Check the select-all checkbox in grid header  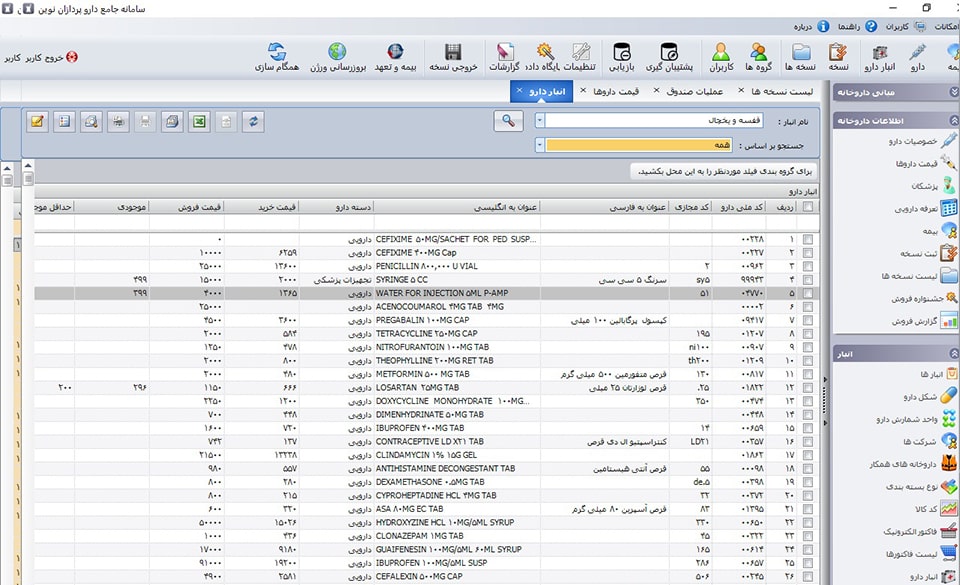pyautogui.click(x=808, y=207)
